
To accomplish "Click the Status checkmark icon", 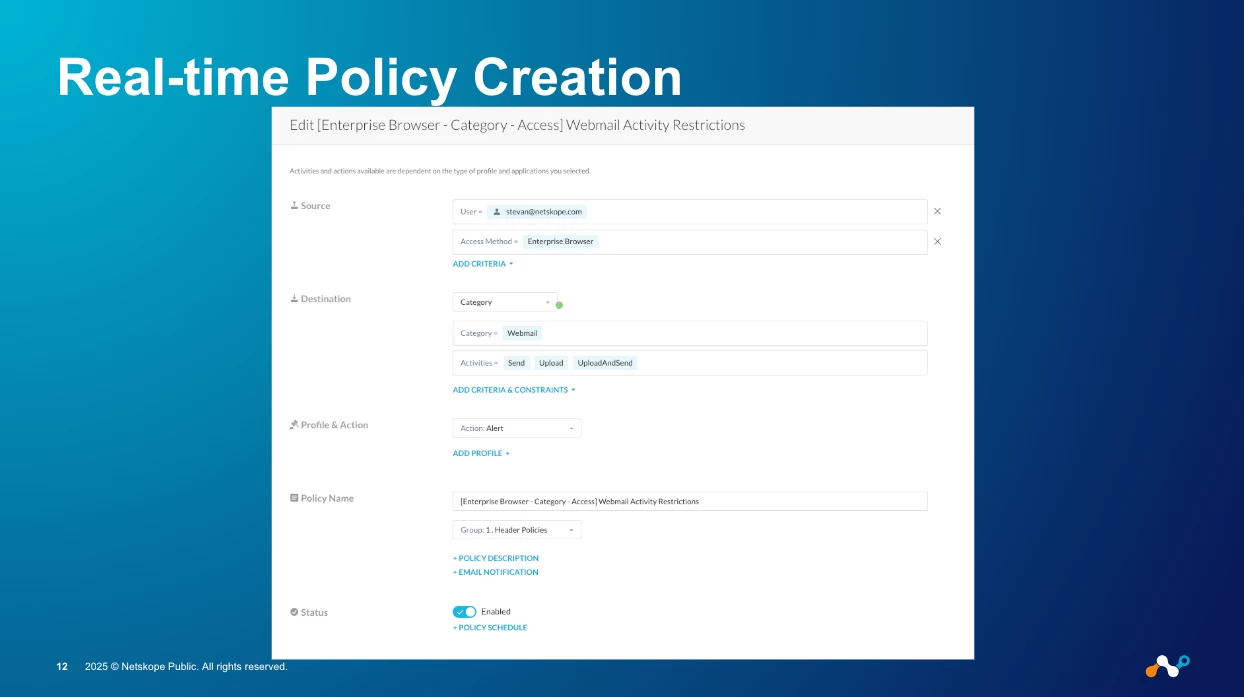I will pos(294,612).
